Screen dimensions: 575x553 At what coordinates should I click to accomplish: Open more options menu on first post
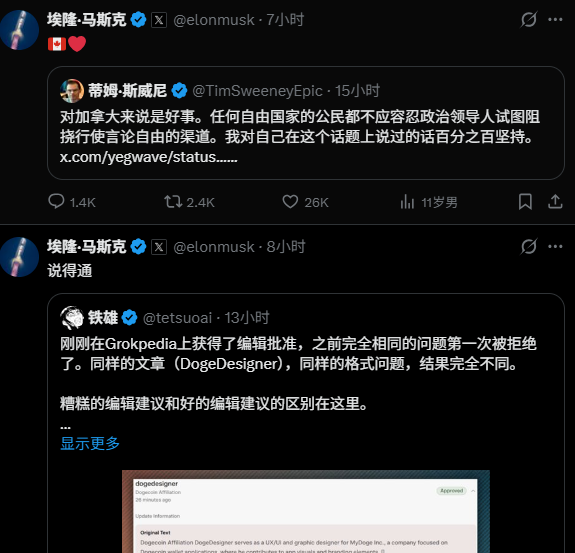point(555,19)
